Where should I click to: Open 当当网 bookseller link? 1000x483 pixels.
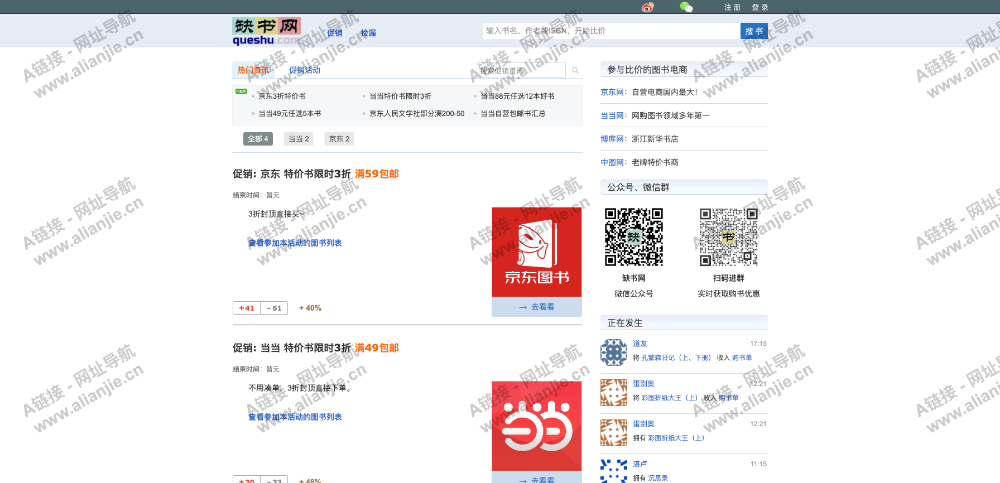click(612, 115)
